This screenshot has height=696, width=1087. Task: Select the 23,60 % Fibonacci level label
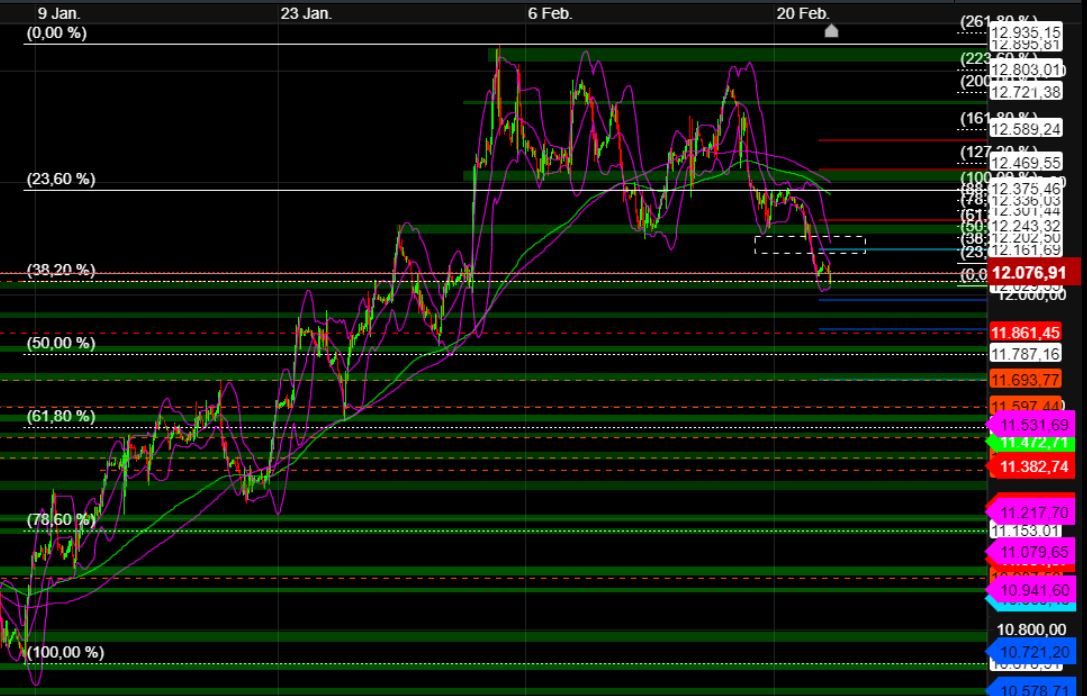coord(61,180)
